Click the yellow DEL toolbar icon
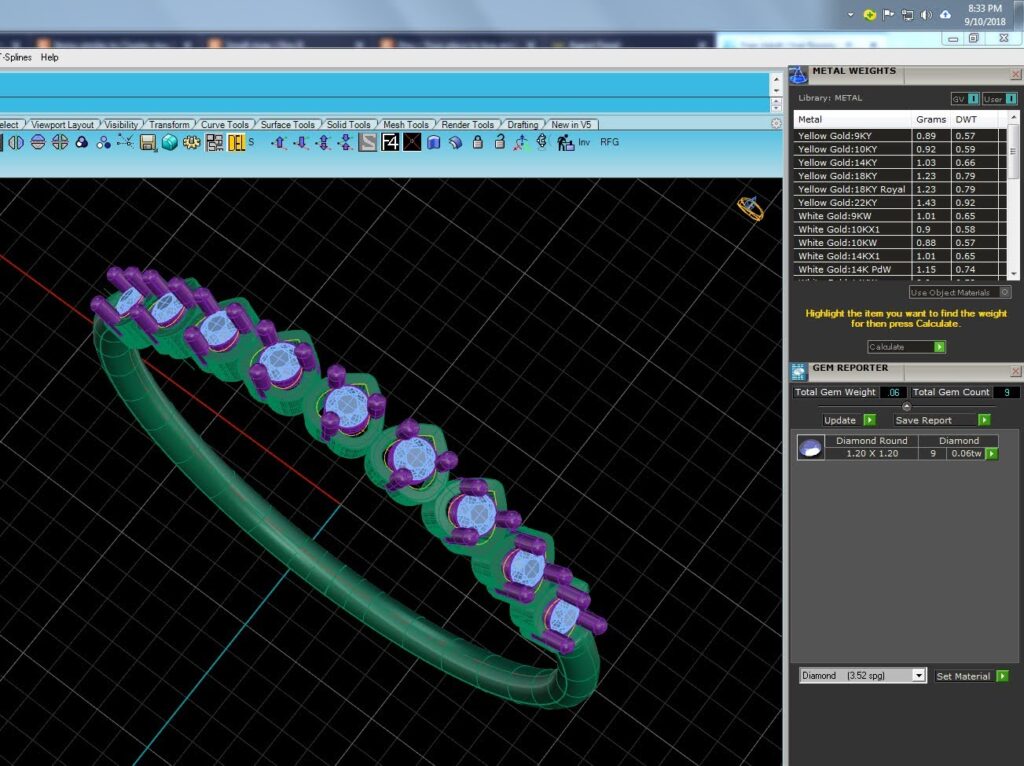The image size is (1024, 766). coord(236,142)
